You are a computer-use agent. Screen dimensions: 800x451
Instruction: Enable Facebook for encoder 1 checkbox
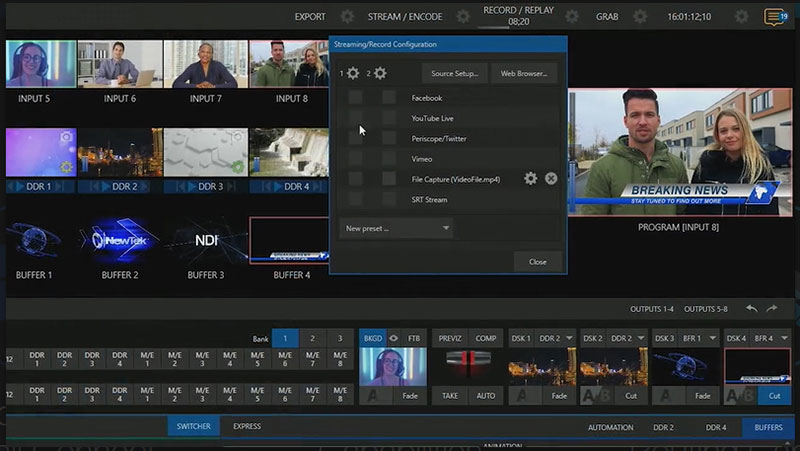click(x=355, y=98)
